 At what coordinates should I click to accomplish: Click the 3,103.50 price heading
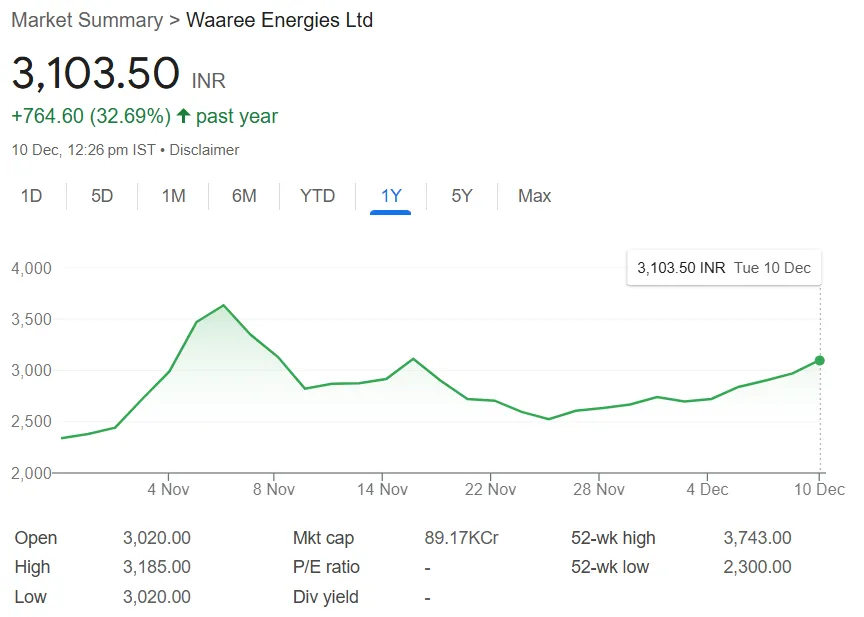click(x=96, y=73)
